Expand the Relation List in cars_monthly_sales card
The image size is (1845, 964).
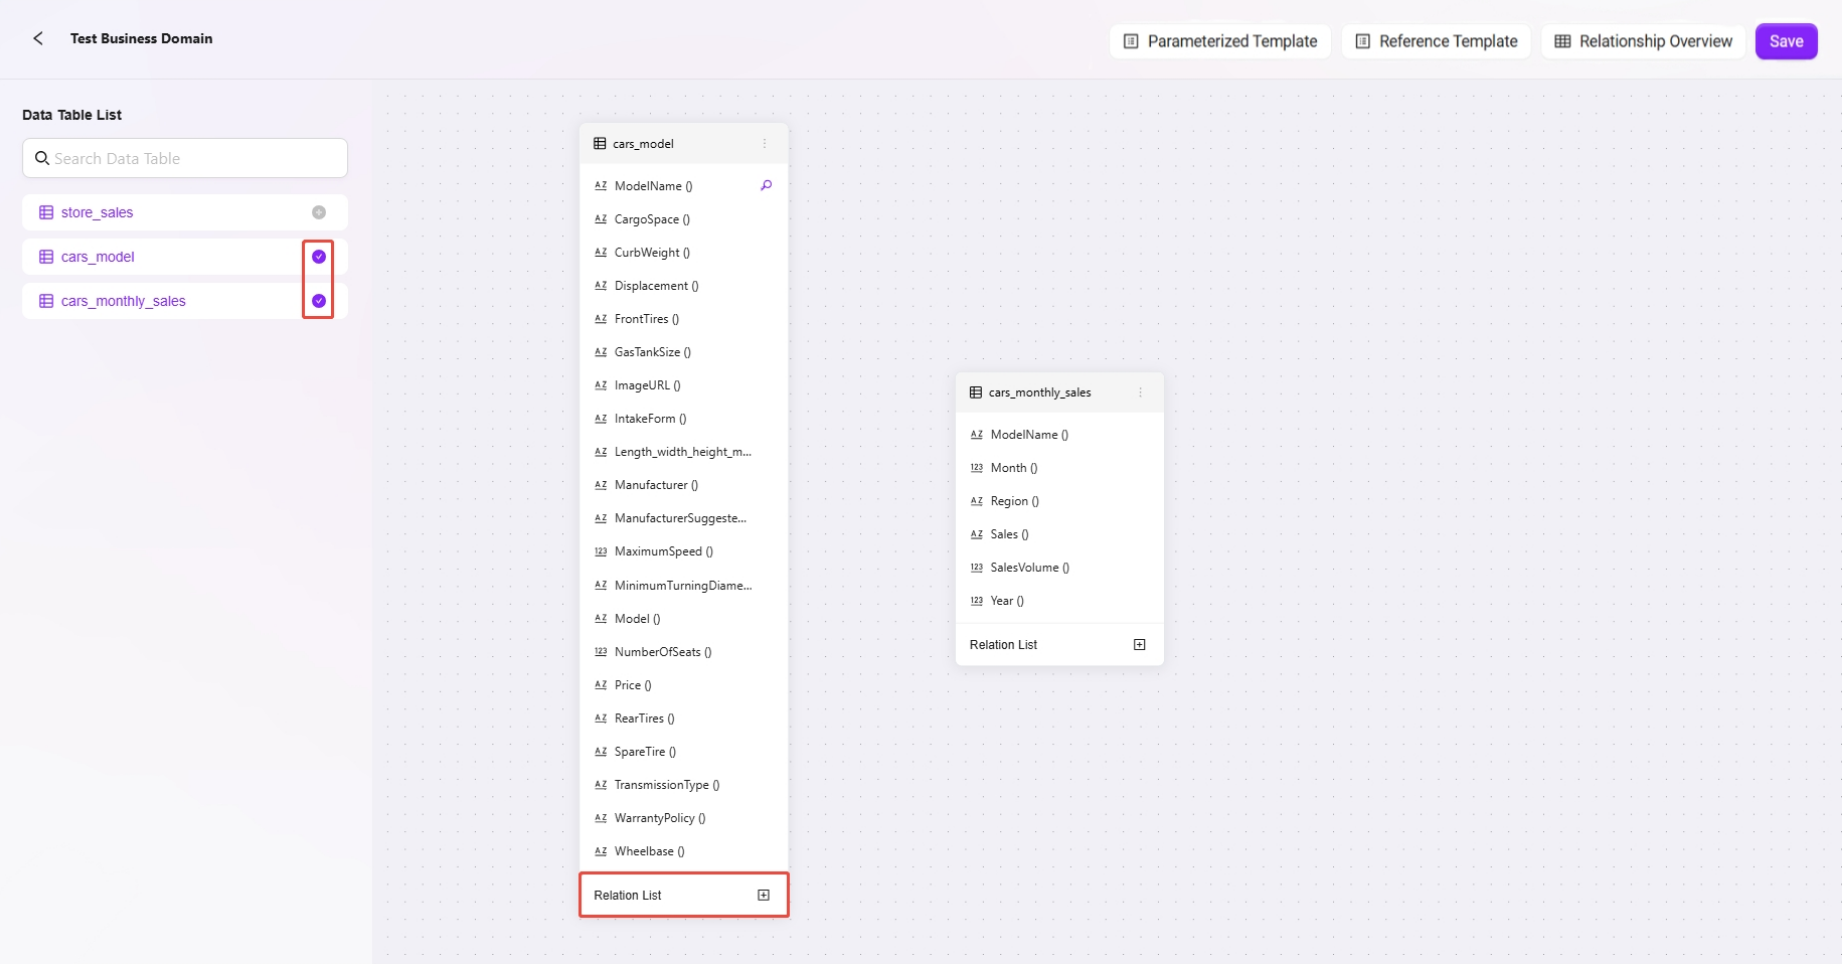1139,645
